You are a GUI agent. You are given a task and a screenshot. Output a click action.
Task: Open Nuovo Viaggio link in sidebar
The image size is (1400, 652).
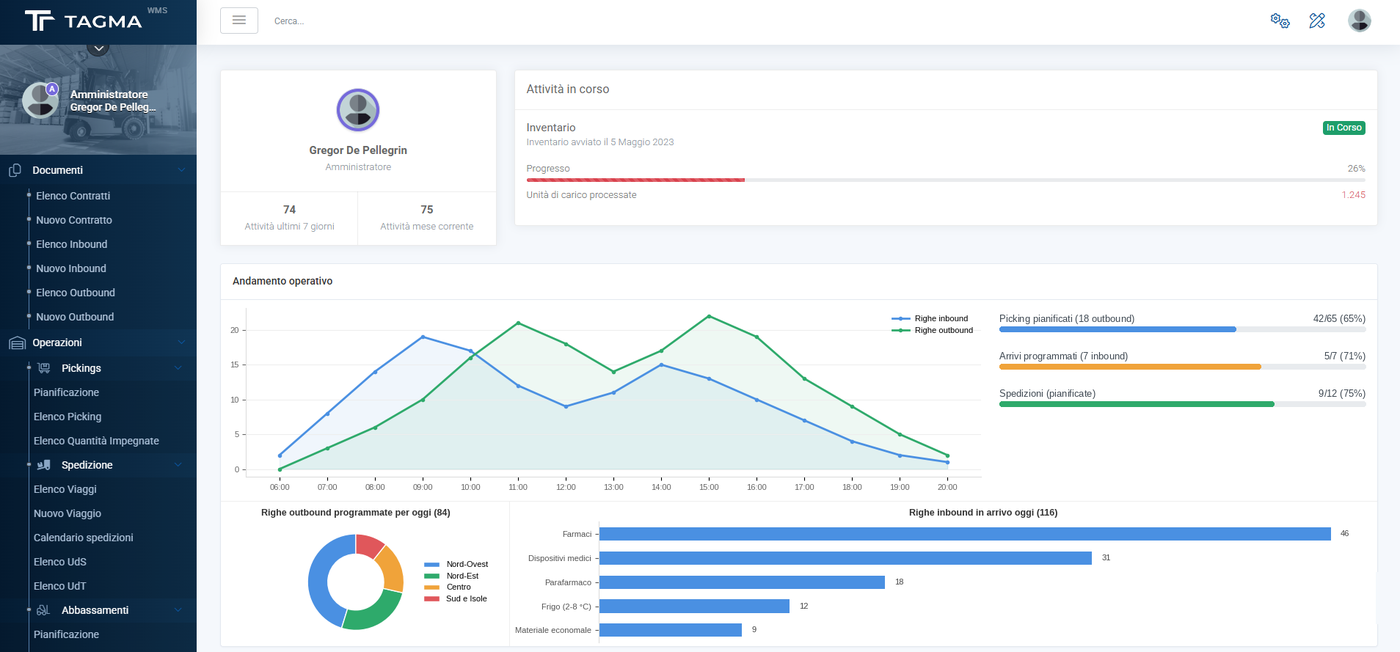[x=67, y=514]
